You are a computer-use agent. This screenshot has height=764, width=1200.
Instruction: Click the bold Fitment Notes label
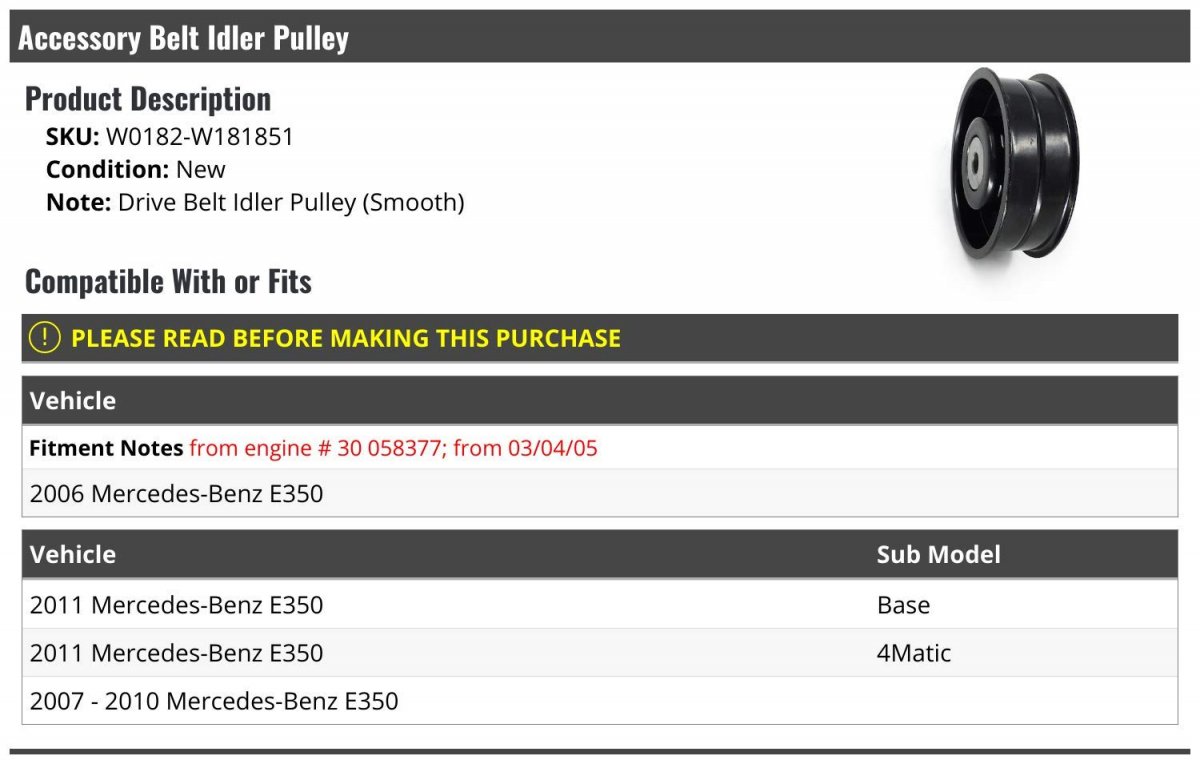coord(106,448)
